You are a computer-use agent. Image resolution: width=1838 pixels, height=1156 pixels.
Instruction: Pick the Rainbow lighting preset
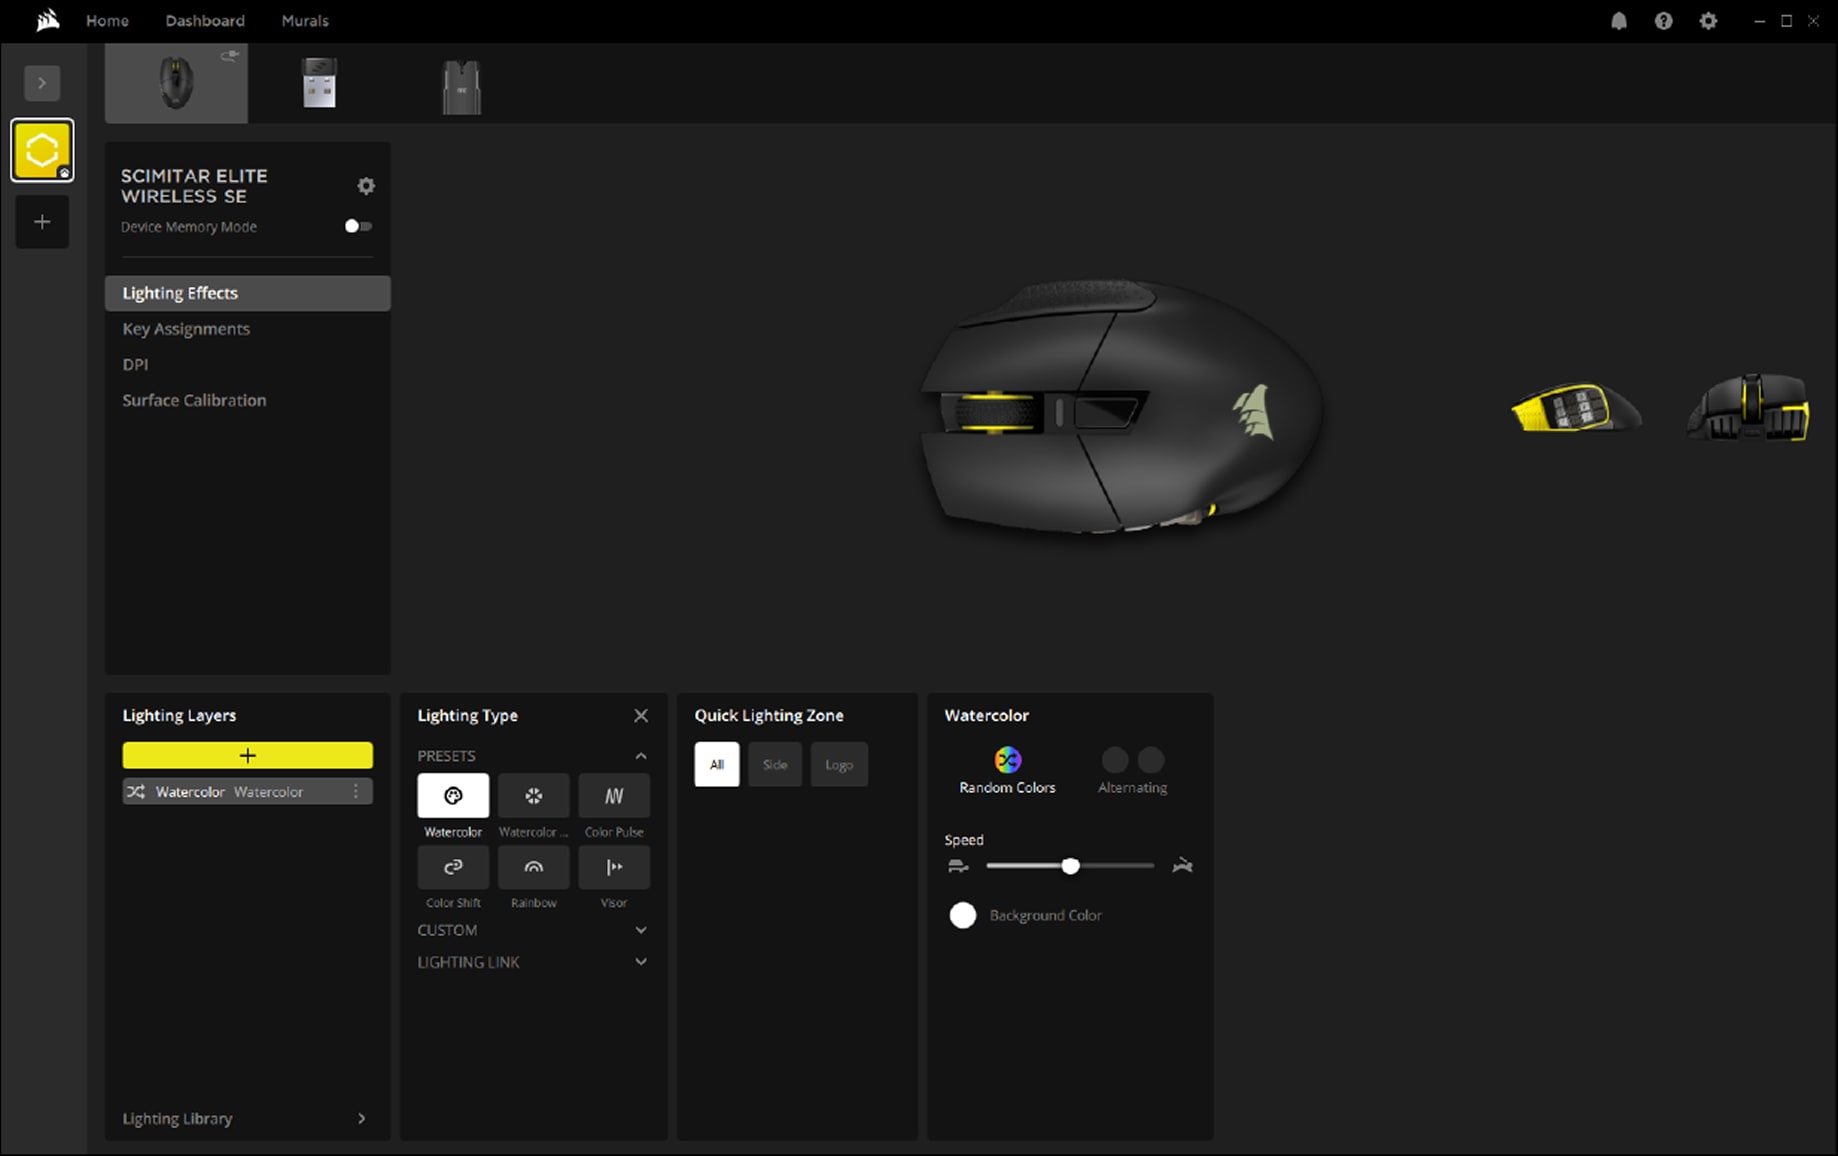click(x=533, y=867)
